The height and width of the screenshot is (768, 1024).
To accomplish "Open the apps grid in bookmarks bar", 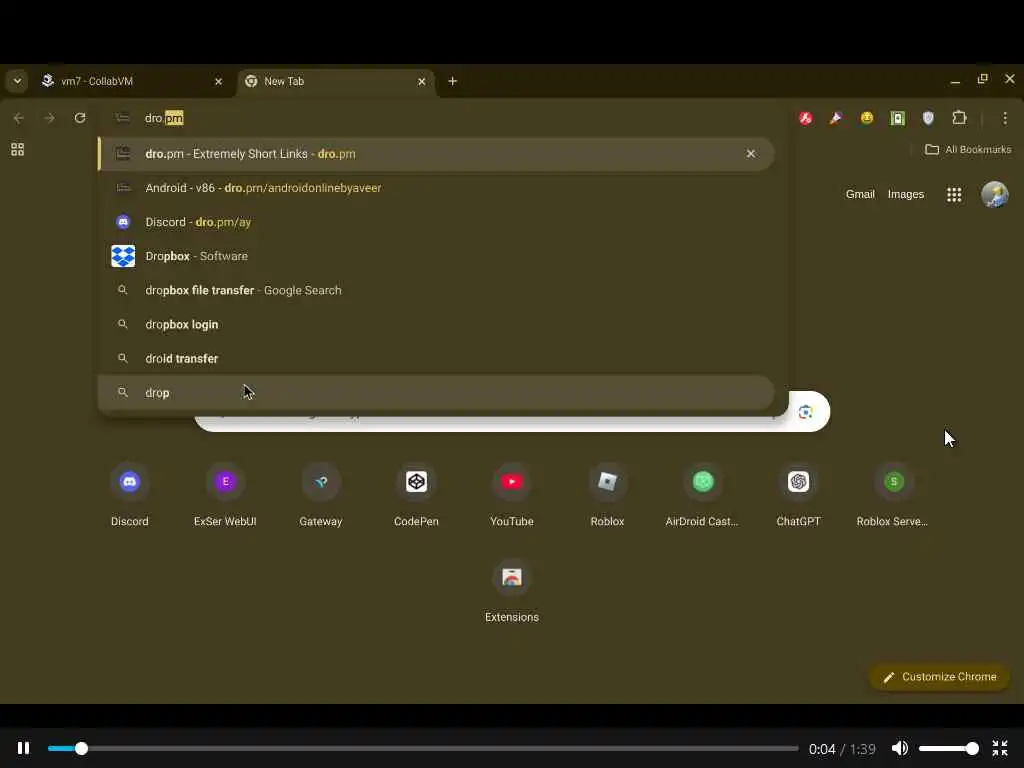I will (x=18, y=150).
